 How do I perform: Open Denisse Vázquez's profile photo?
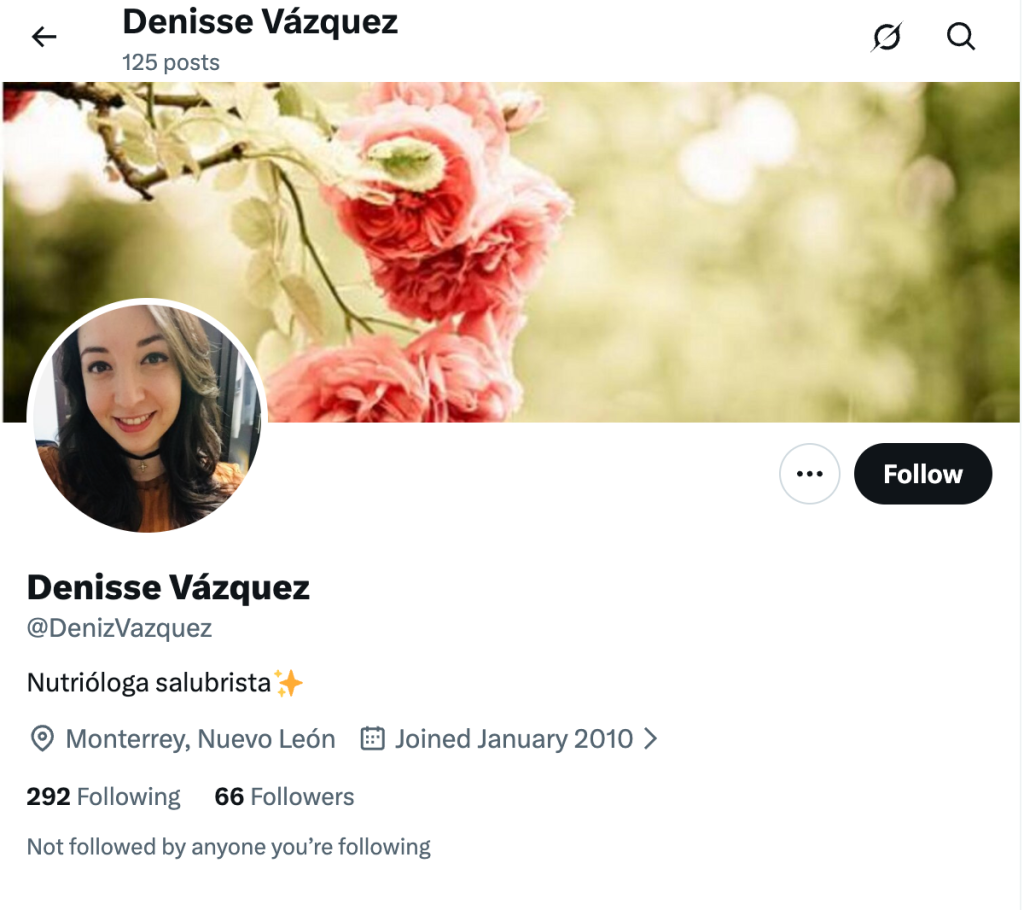click(148, 416)
